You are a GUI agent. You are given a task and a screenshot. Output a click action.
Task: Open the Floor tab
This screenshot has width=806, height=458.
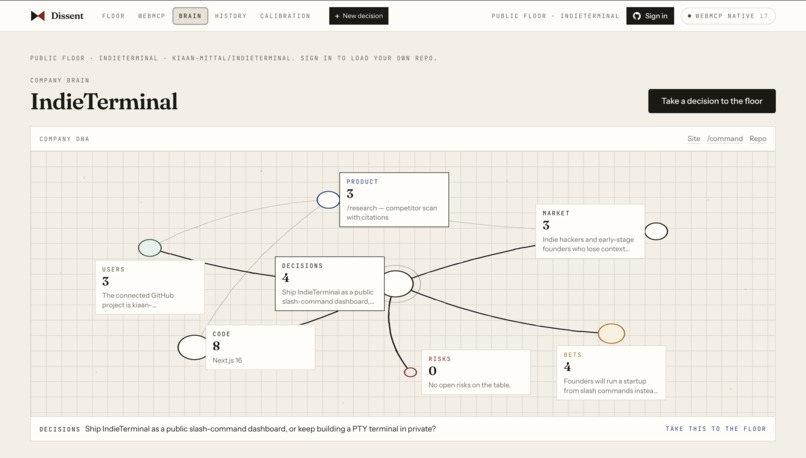[113, 16]
